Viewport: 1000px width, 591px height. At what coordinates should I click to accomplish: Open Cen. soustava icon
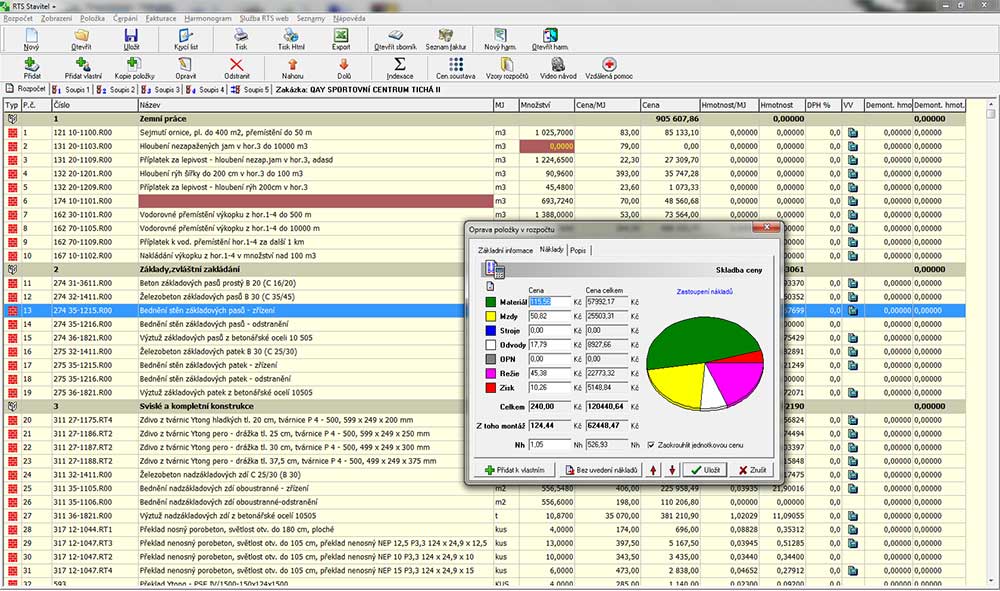point(455,64)
